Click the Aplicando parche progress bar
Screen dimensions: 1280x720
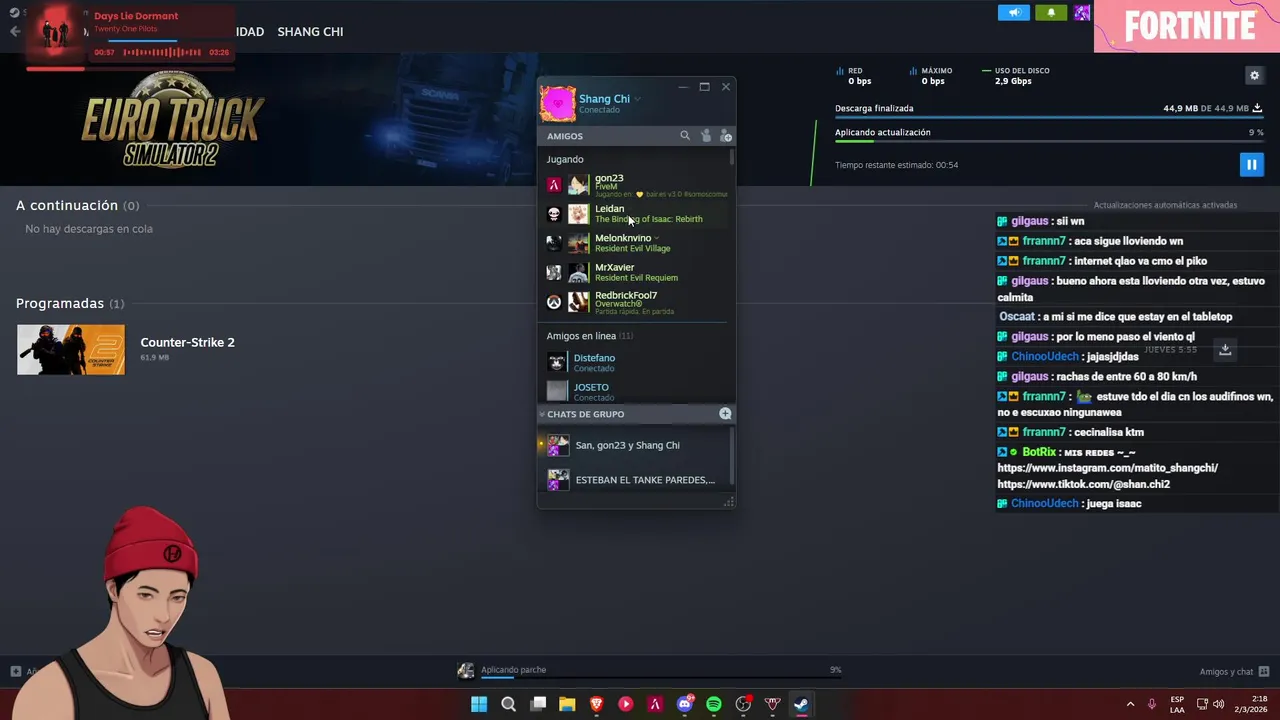click(x=660, y=677)
